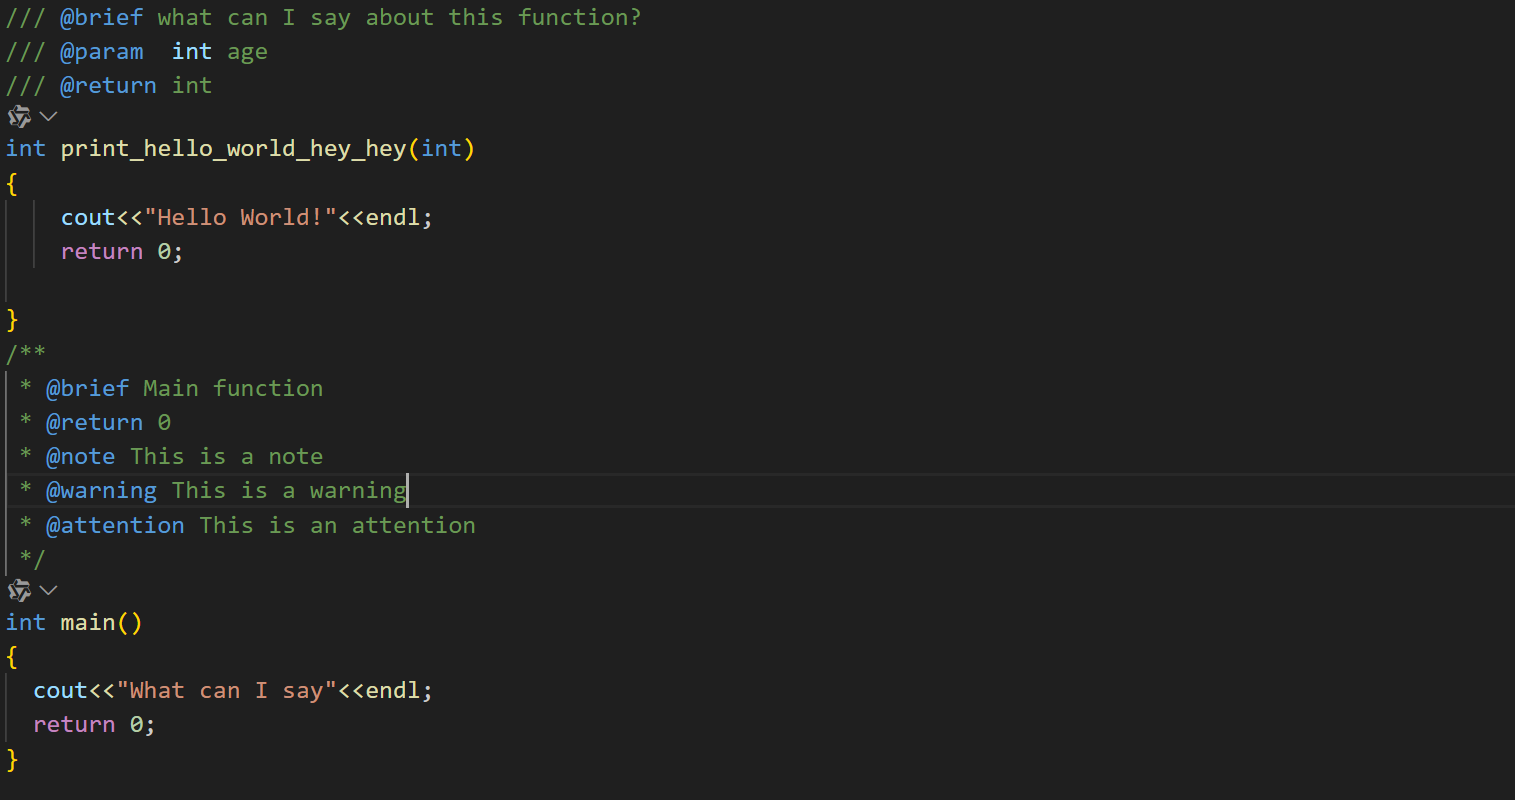Click opening brace of print_hello_world_hey_hey
Image resolution: width=1515 pixels, height=800 pixels.
pos(12,184)
